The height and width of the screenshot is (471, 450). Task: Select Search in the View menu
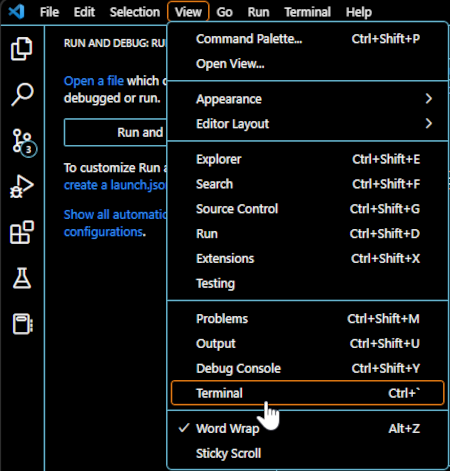tap(307, 184)
